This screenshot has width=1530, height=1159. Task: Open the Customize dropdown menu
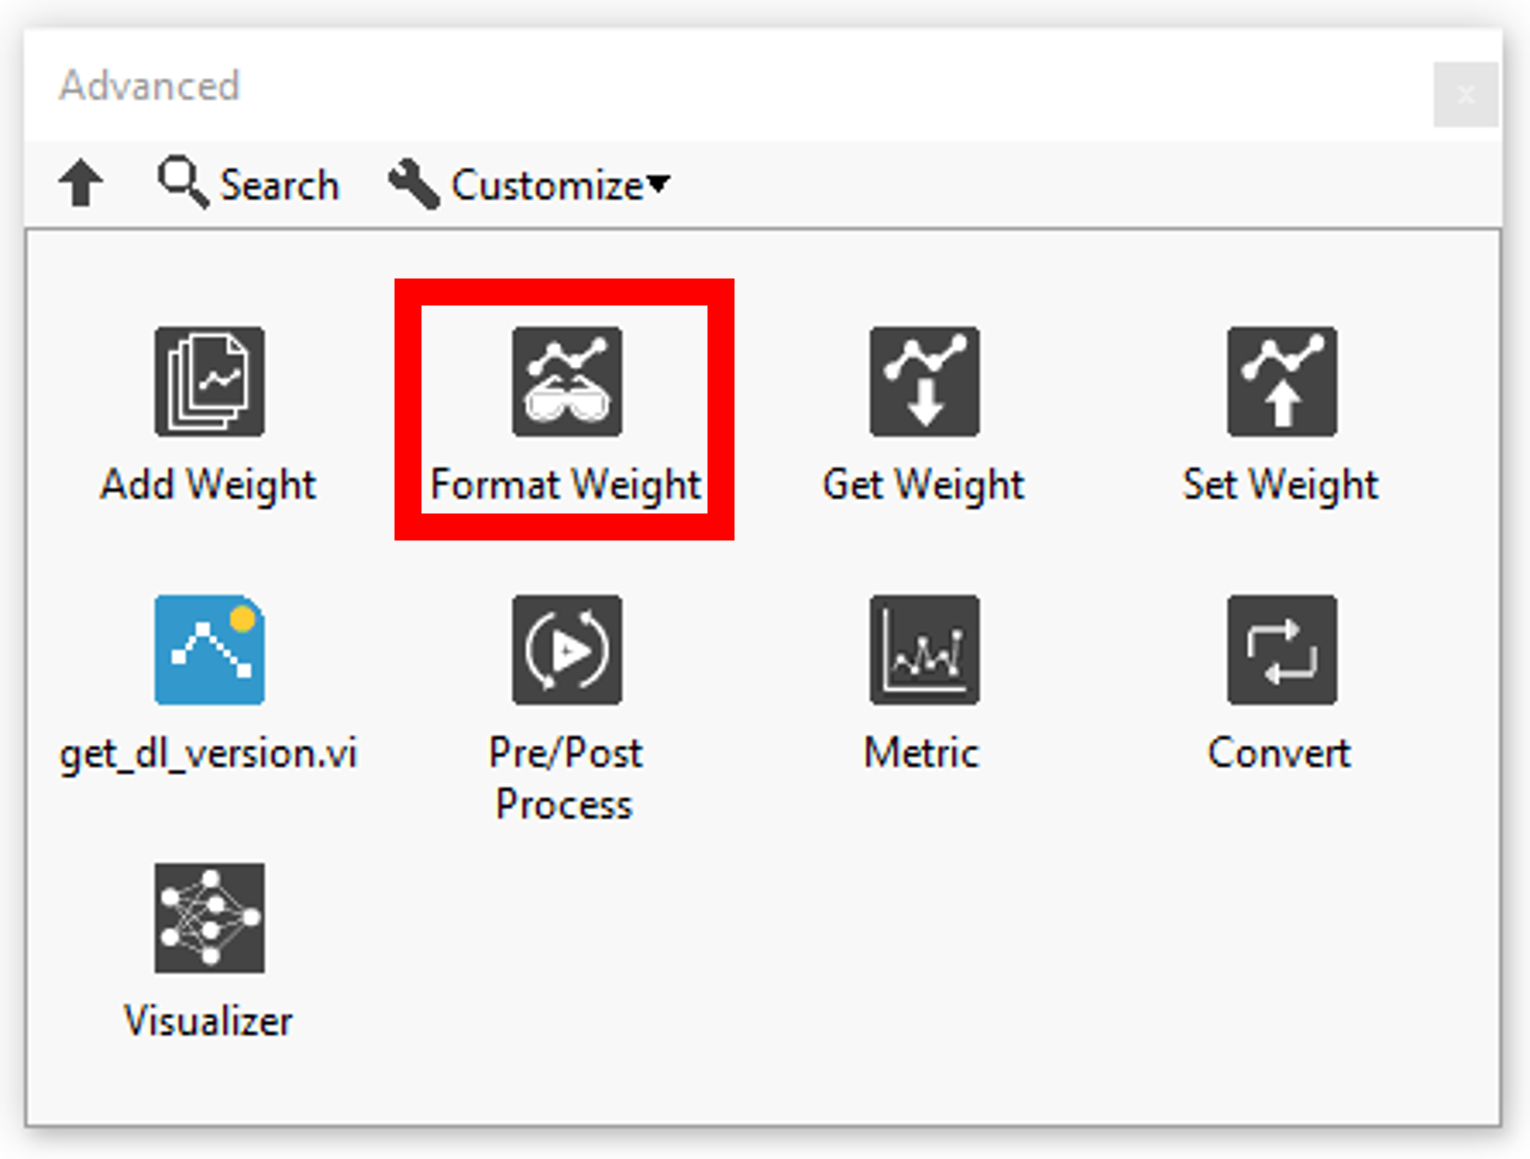coord(530,185)
